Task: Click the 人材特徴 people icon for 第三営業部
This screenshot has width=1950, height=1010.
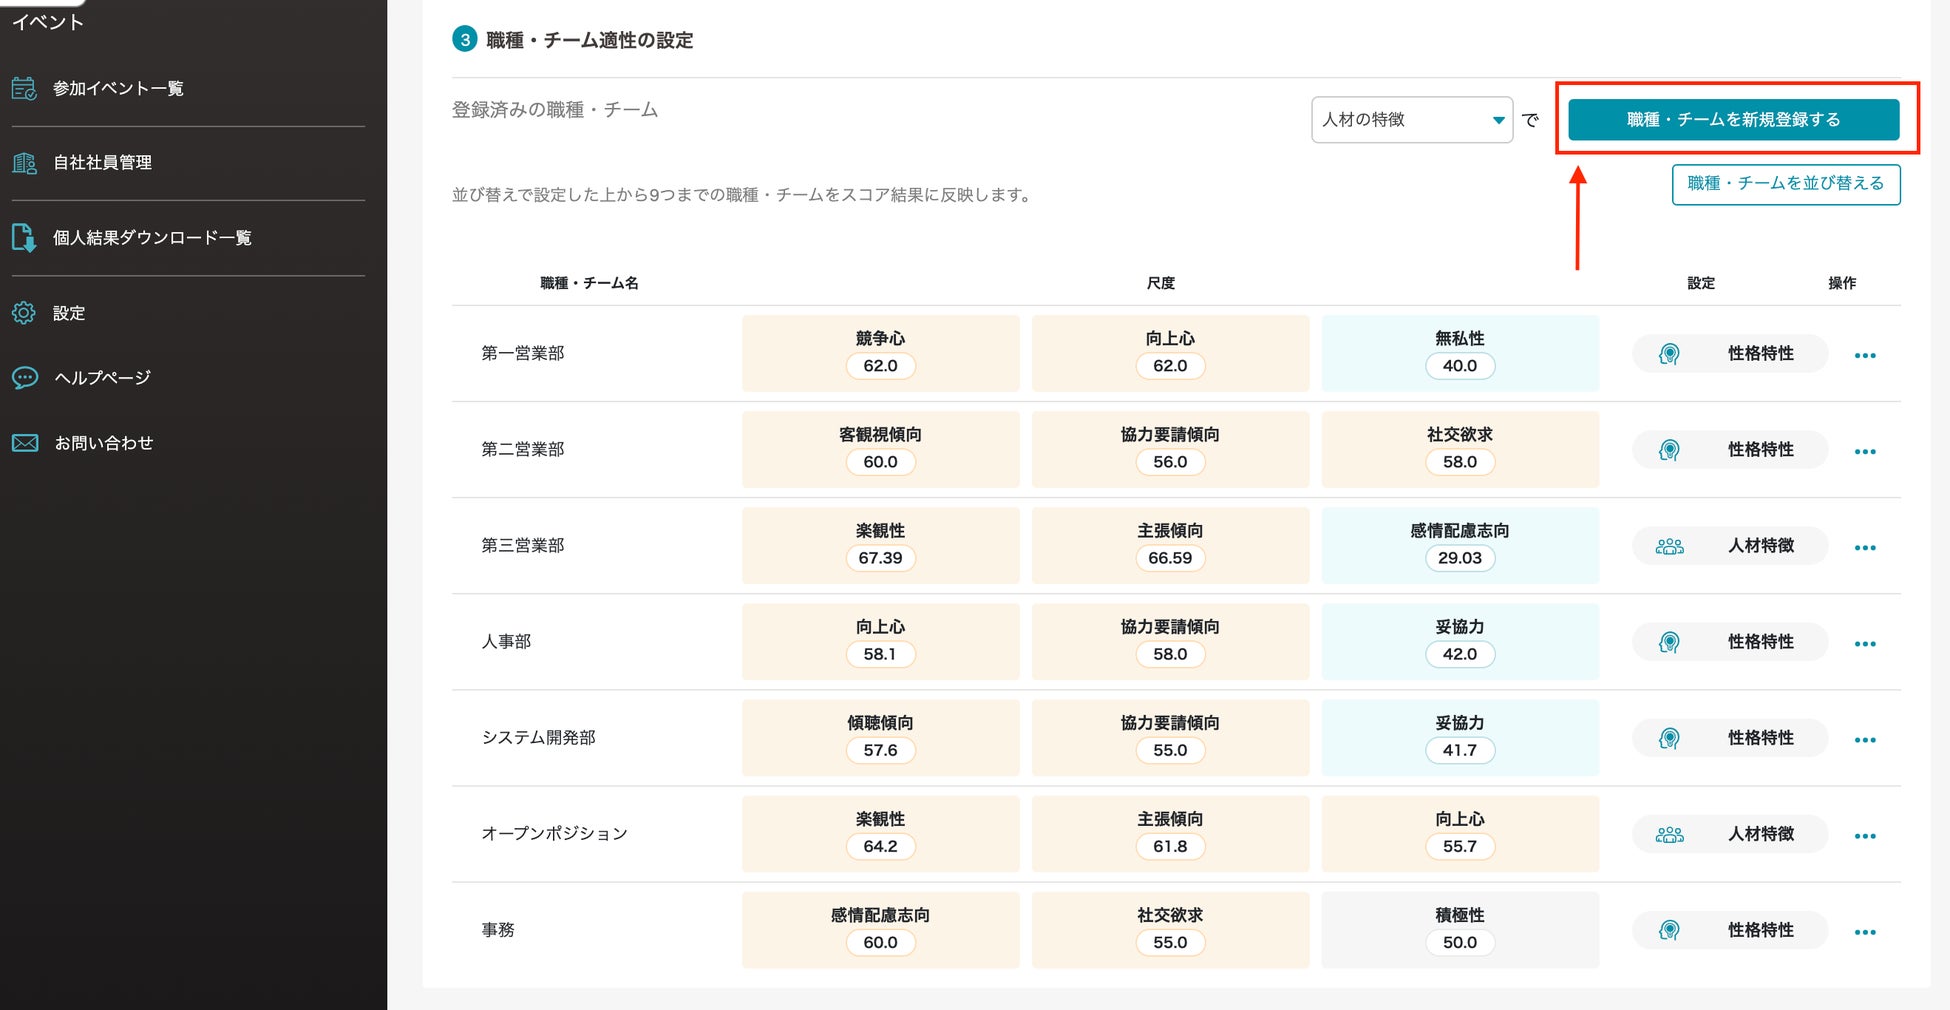Action: pyautogui.click(x=1669, y=546)
